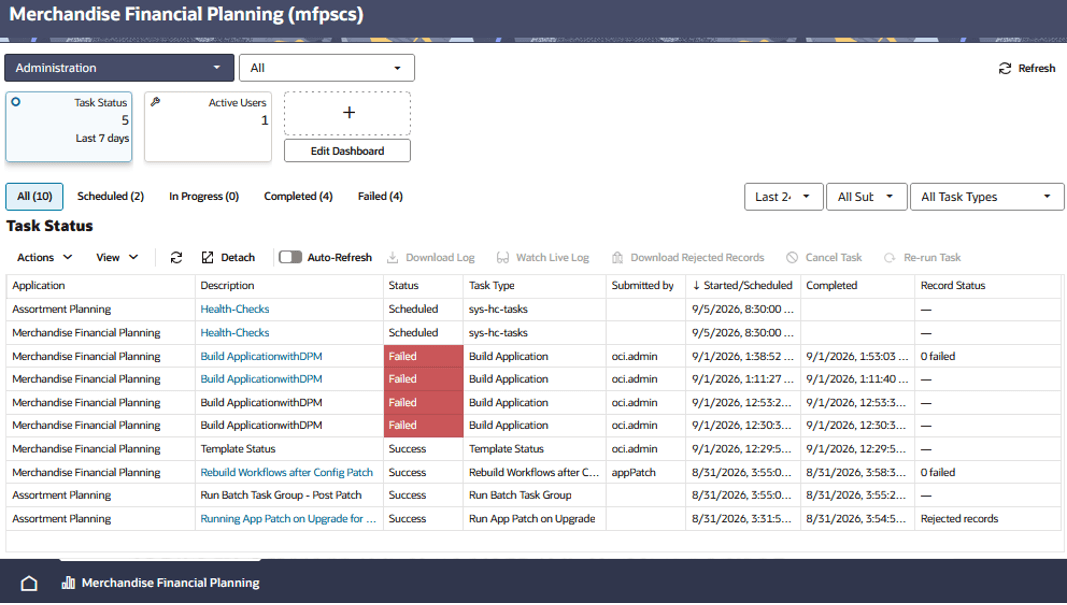Click the Watch Live Log icon
Viewport: 1067px width, 605px height.
point(503,257)
